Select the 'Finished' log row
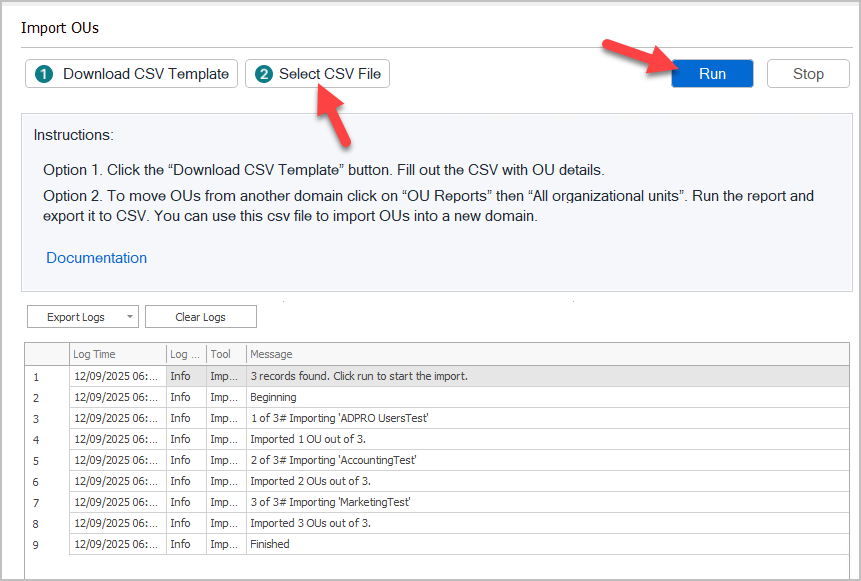861x581 pixels. (270, 544)
